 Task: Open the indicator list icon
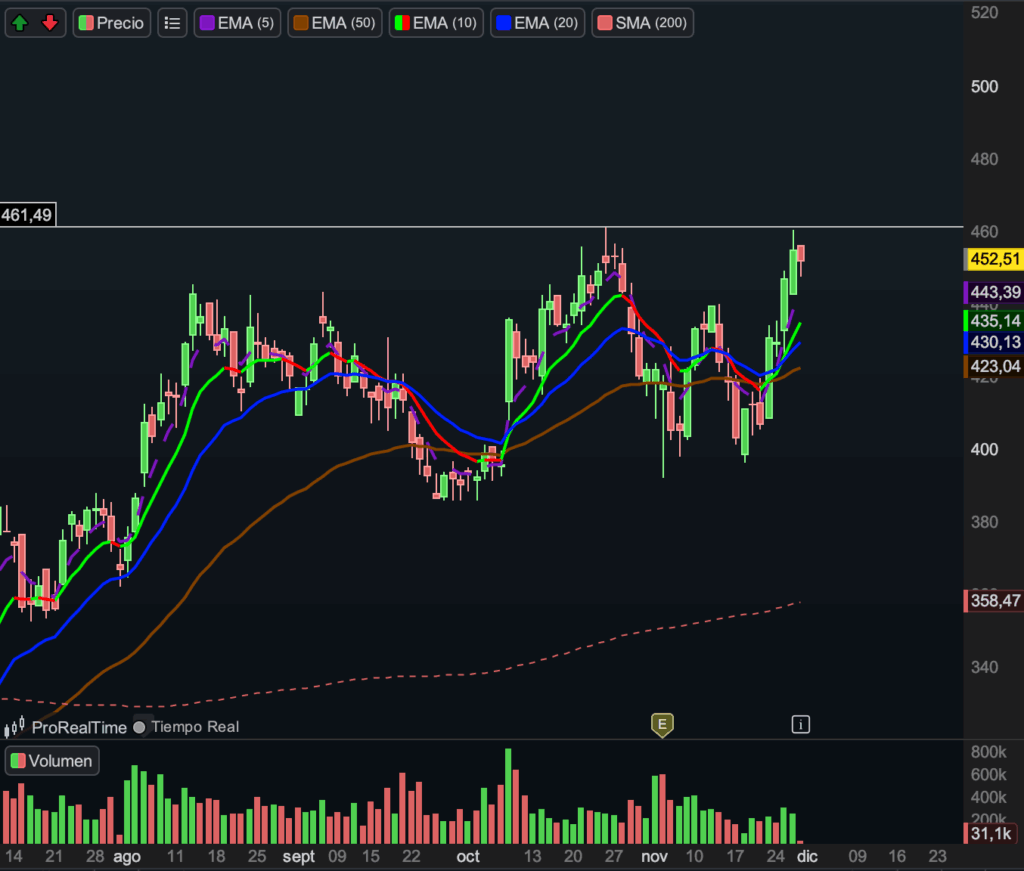(172, 23)
